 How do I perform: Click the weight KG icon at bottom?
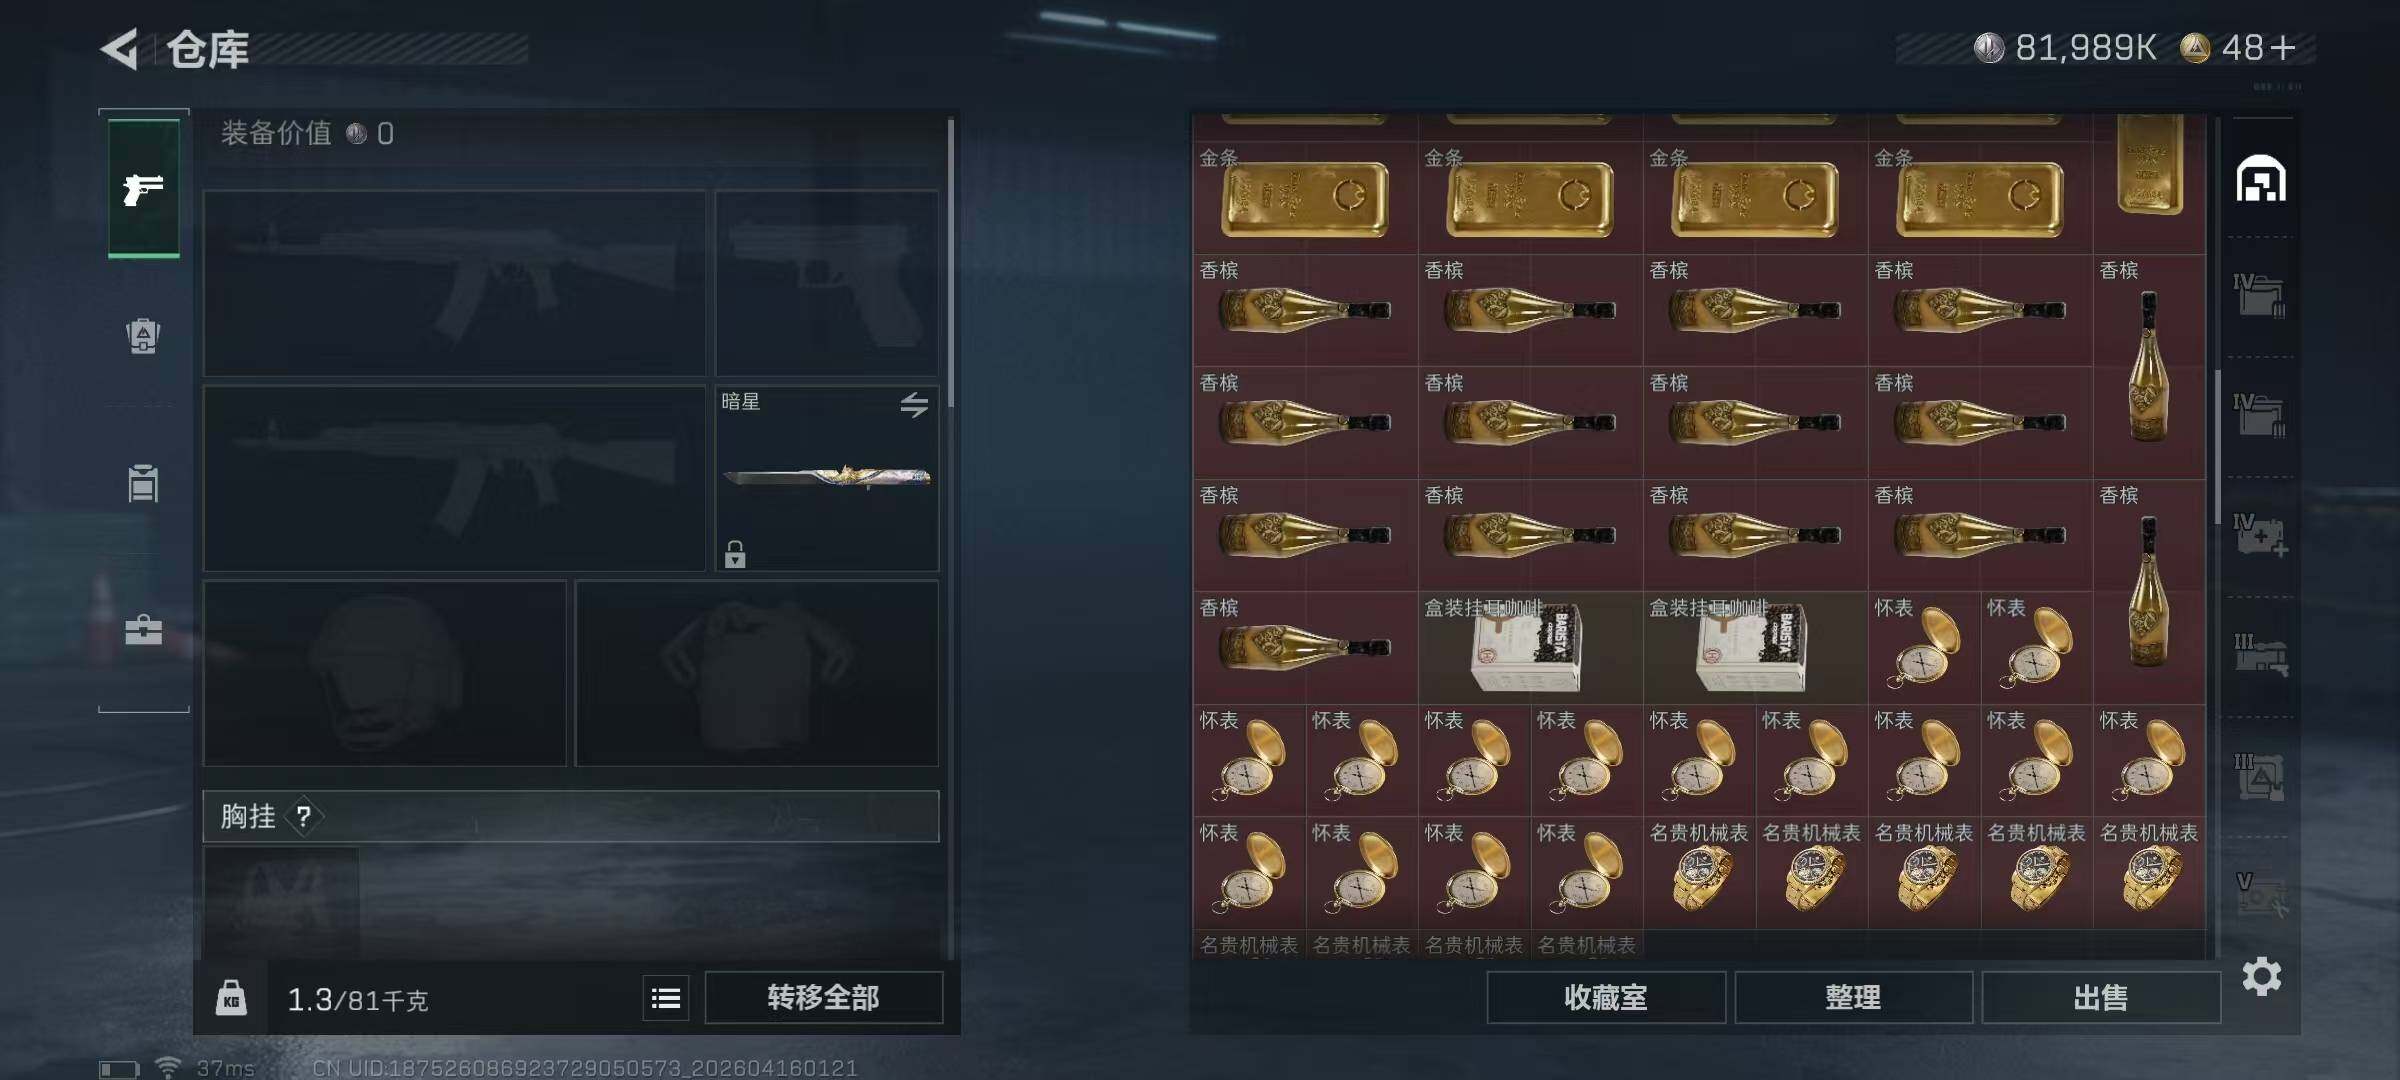coord(231,998)
